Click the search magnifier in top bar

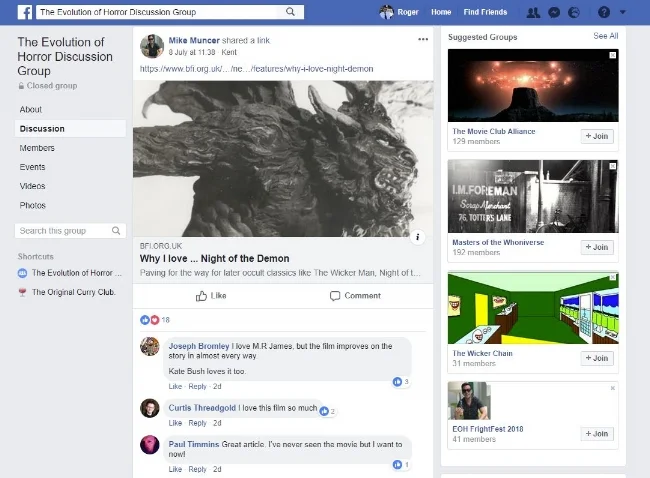tap(291, 12)
